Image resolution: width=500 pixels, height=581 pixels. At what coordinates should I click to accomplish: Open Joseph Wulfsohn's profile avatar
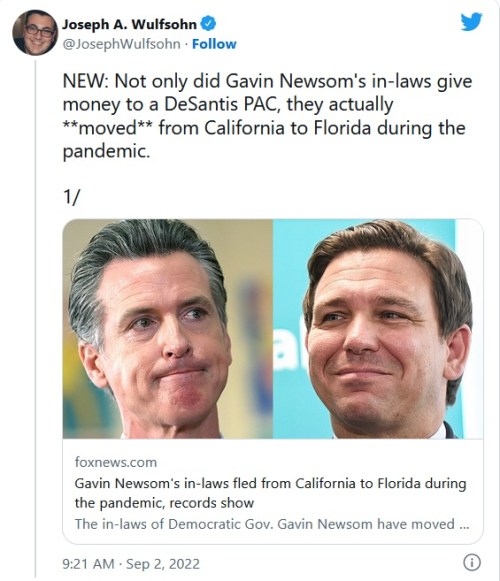pyautogui.click(x=35, y=33)
